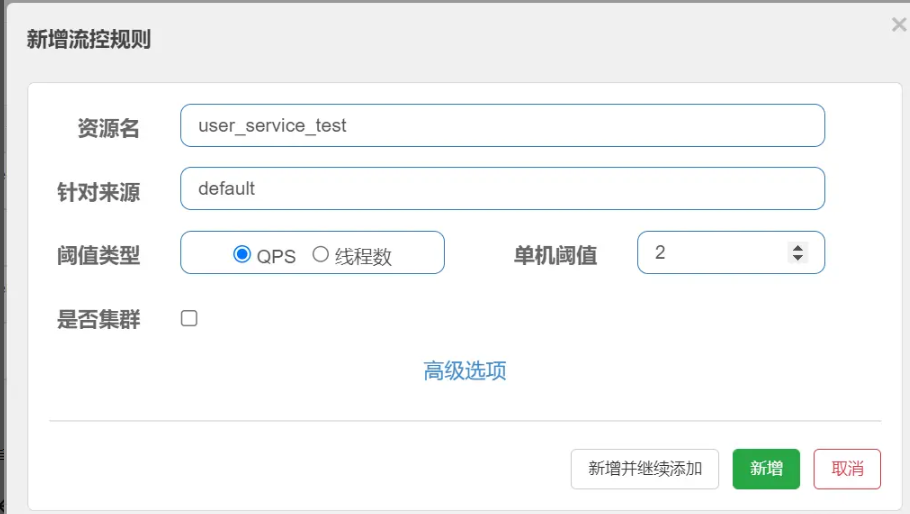Click the 阈值类型 label

coord(99,256)
